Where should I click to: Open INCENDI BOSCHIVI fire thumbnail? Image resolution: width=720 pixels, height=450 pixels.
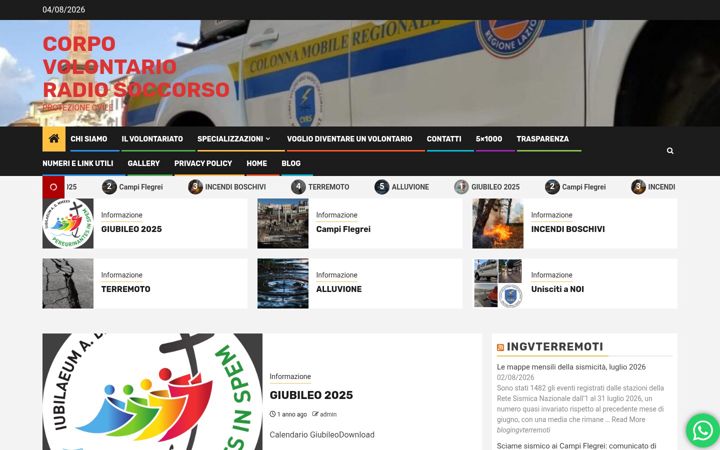498,224
